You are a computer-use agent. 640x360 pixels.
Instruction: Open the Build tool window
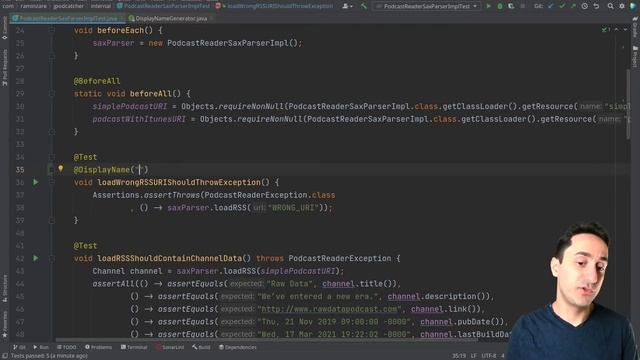pyautogui.click(x=201, y=347)
